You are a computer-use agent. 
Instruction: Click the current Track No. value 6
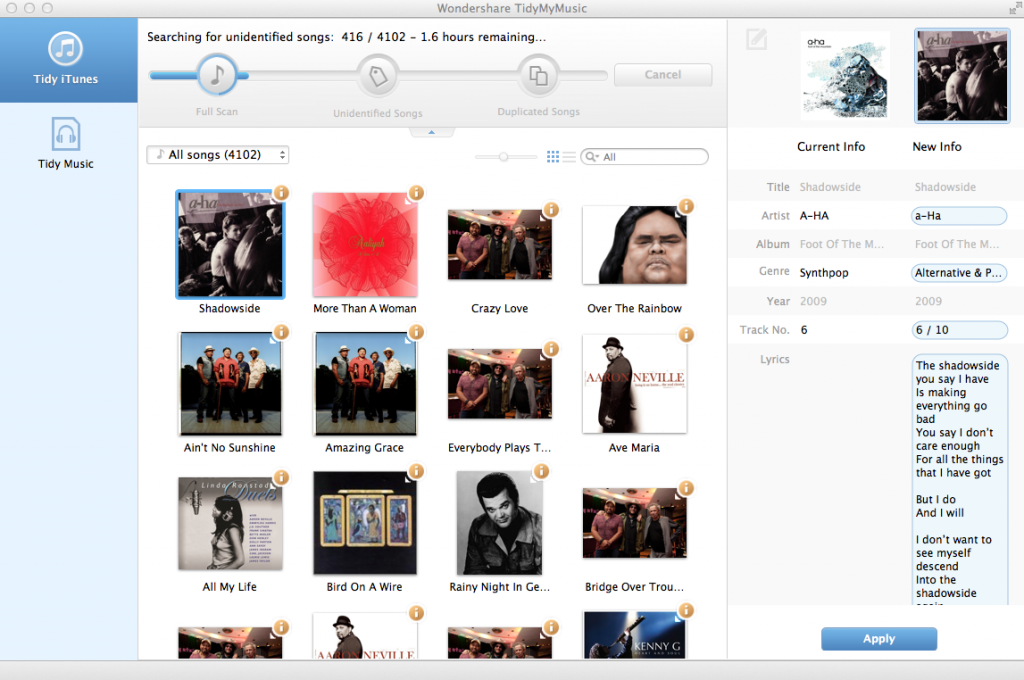[x=804, y=330]
